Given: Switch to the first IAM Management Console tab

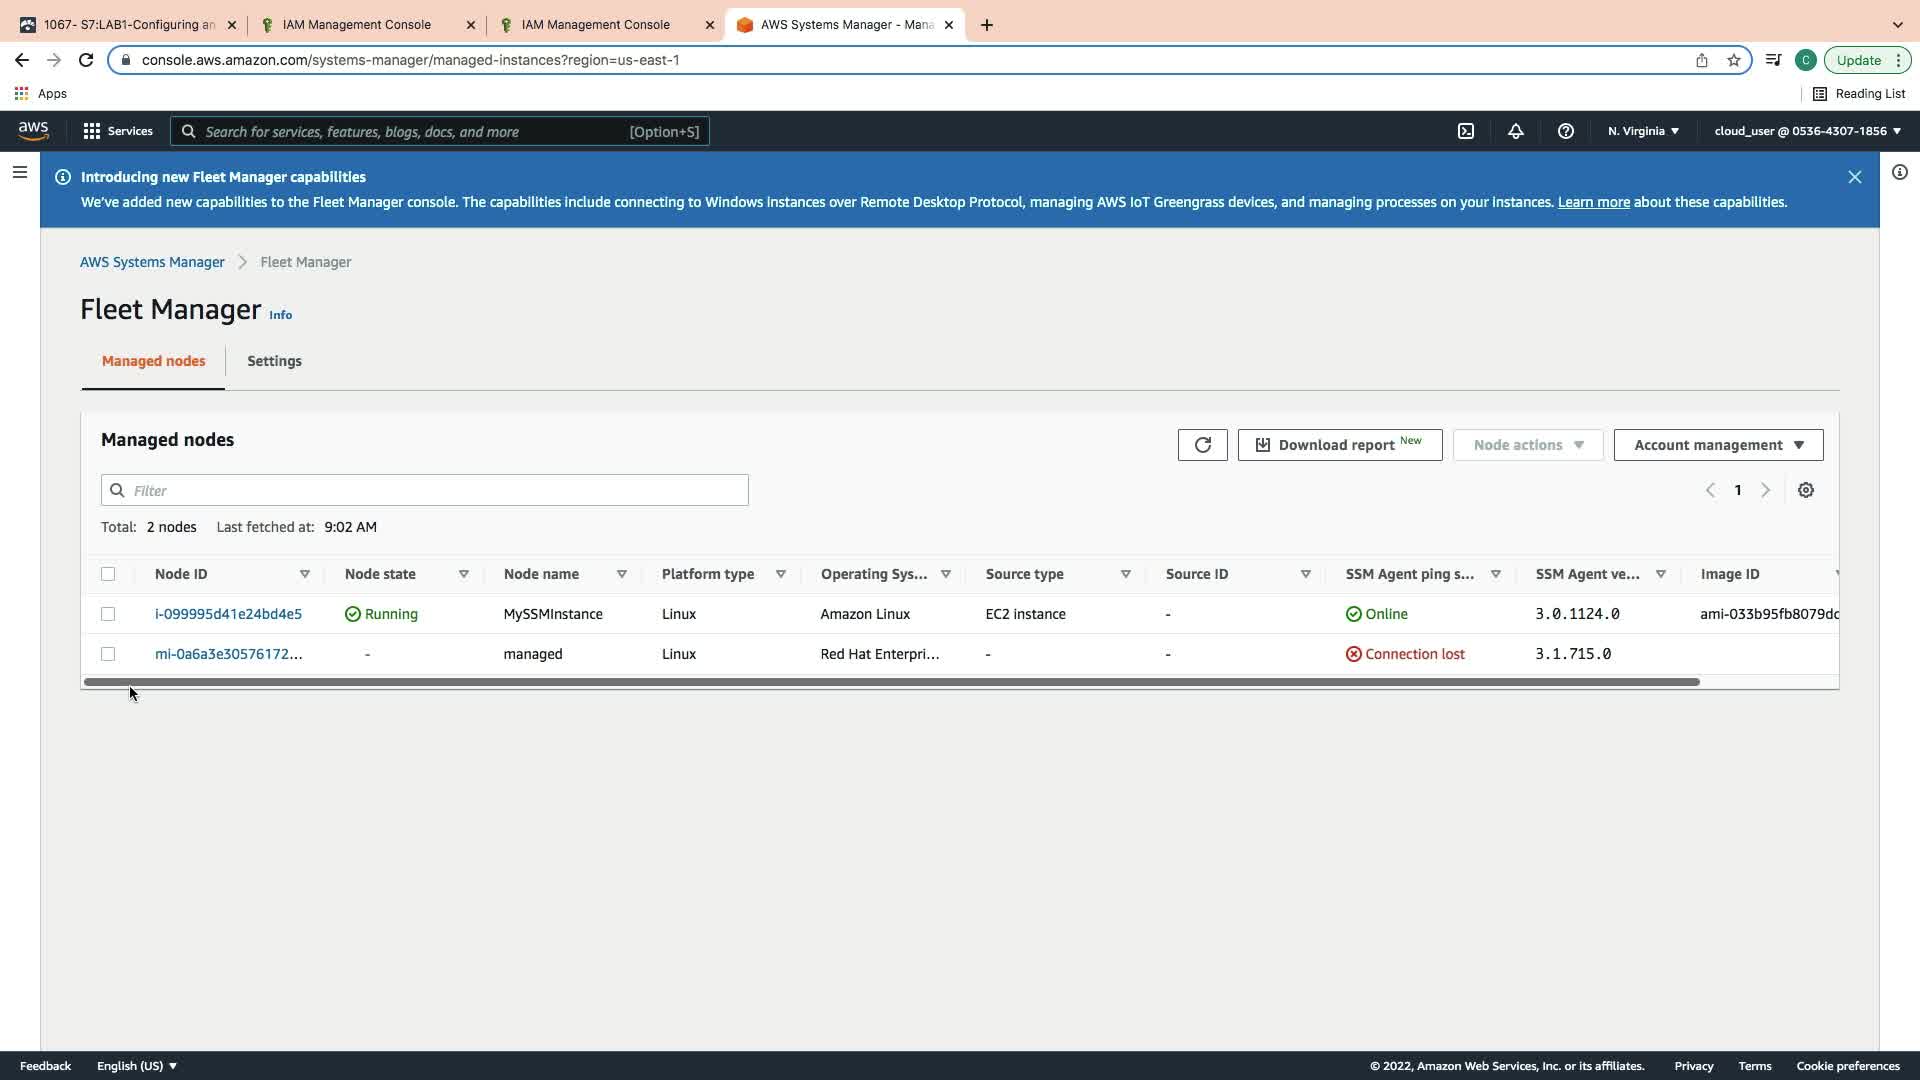Looking at the screenshot, I should tap(357, 25).
